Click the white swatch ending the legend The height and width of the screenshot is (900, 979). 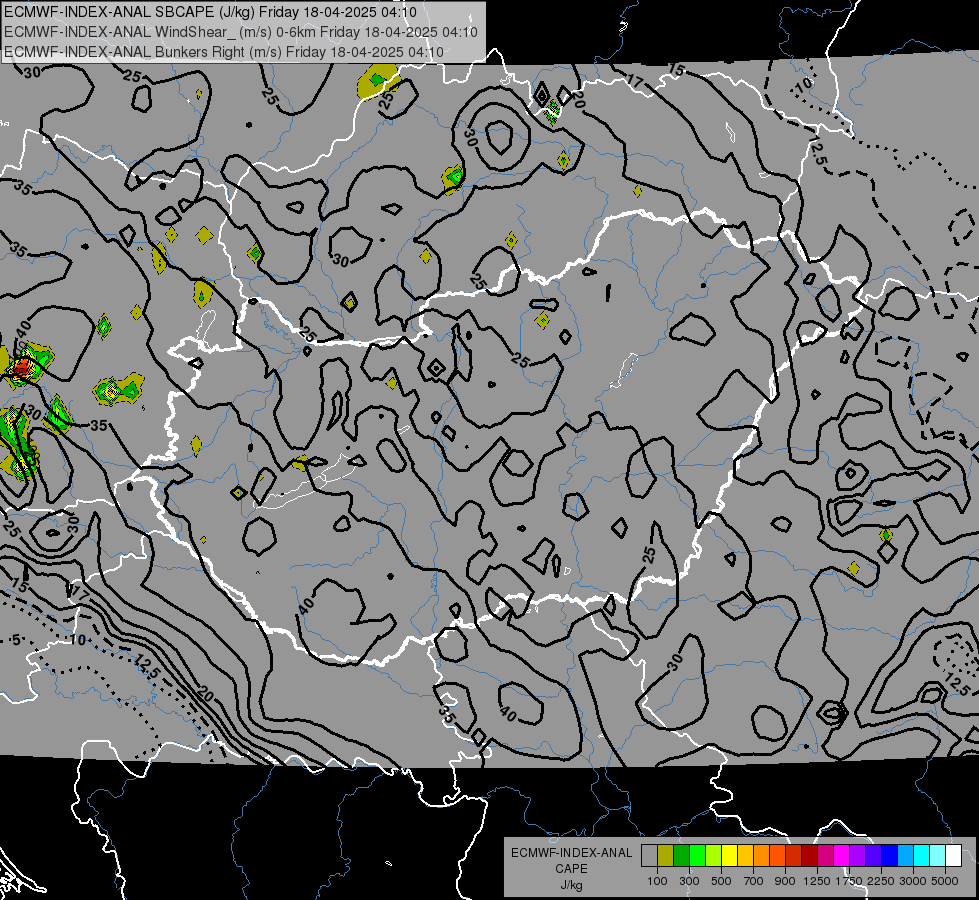tap(953, 855)
